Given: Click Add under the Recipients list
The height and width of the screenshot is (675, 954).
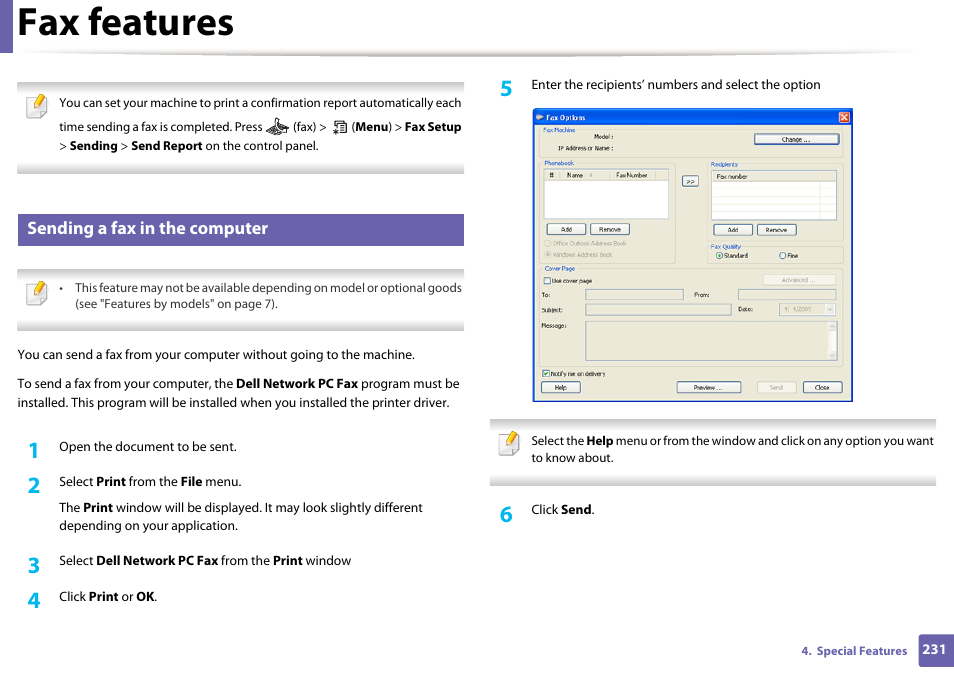Looking at the screenshot, I should pyautogui.click(x=733, y=230).
